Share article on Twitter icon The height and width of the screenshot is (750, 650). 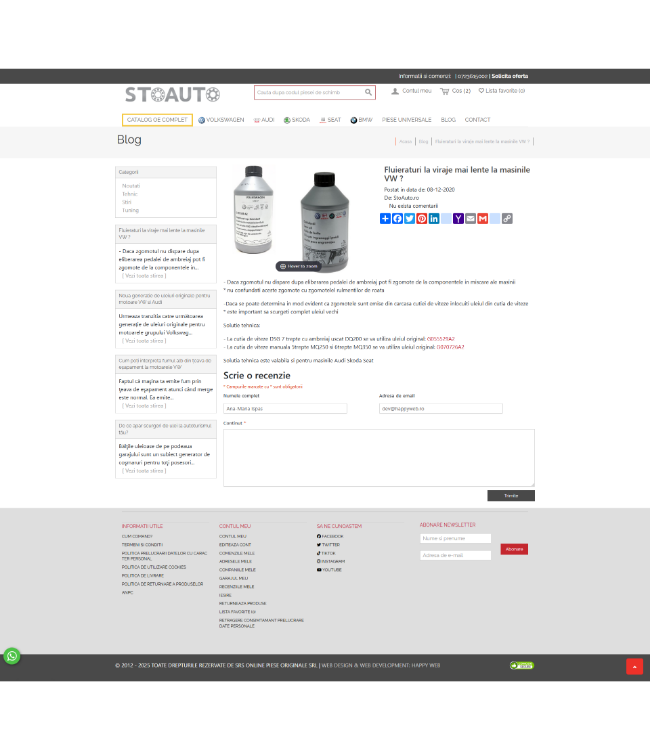409,219
